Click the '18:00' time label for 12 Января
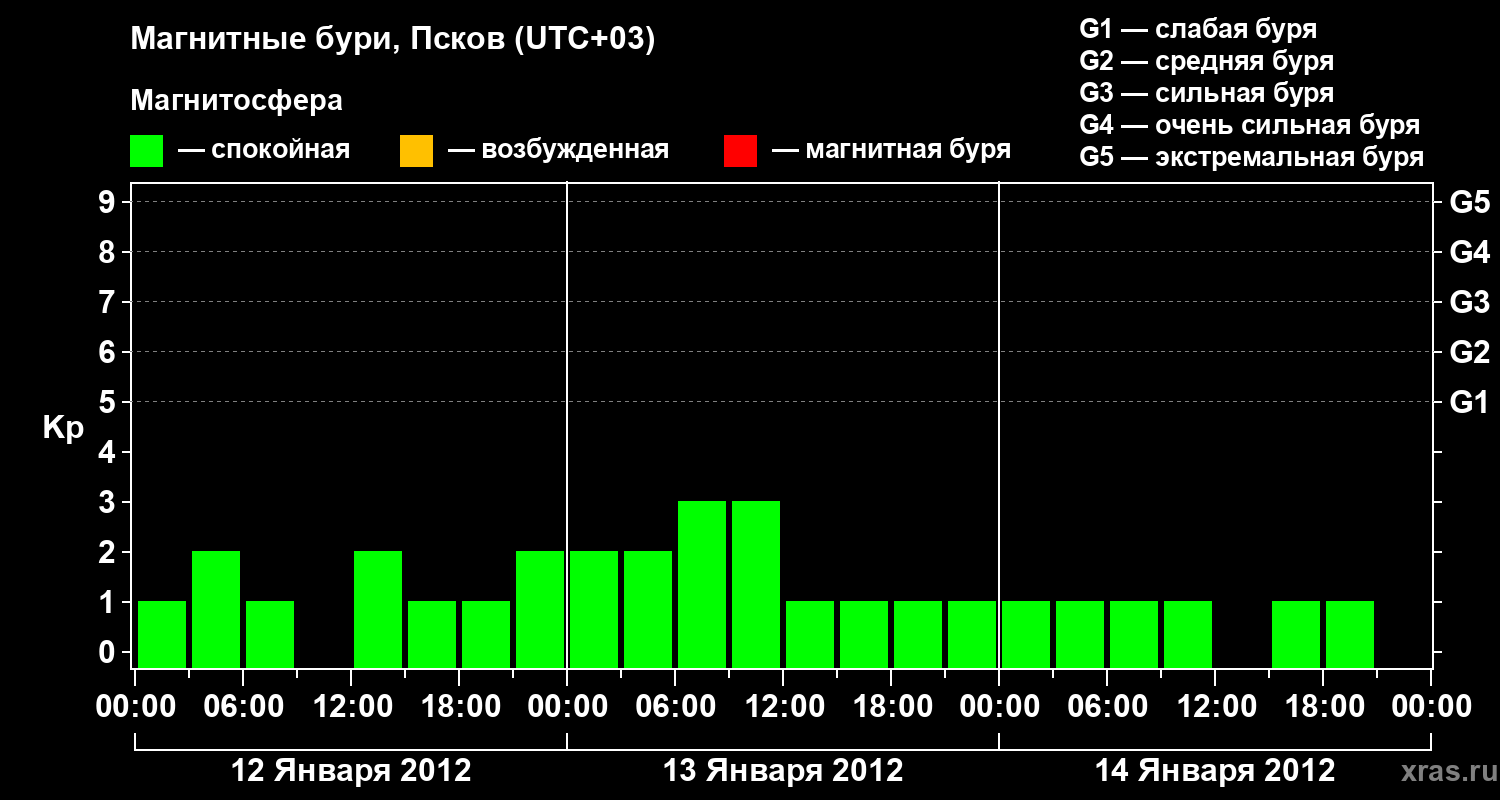 (x=459, y=707)
